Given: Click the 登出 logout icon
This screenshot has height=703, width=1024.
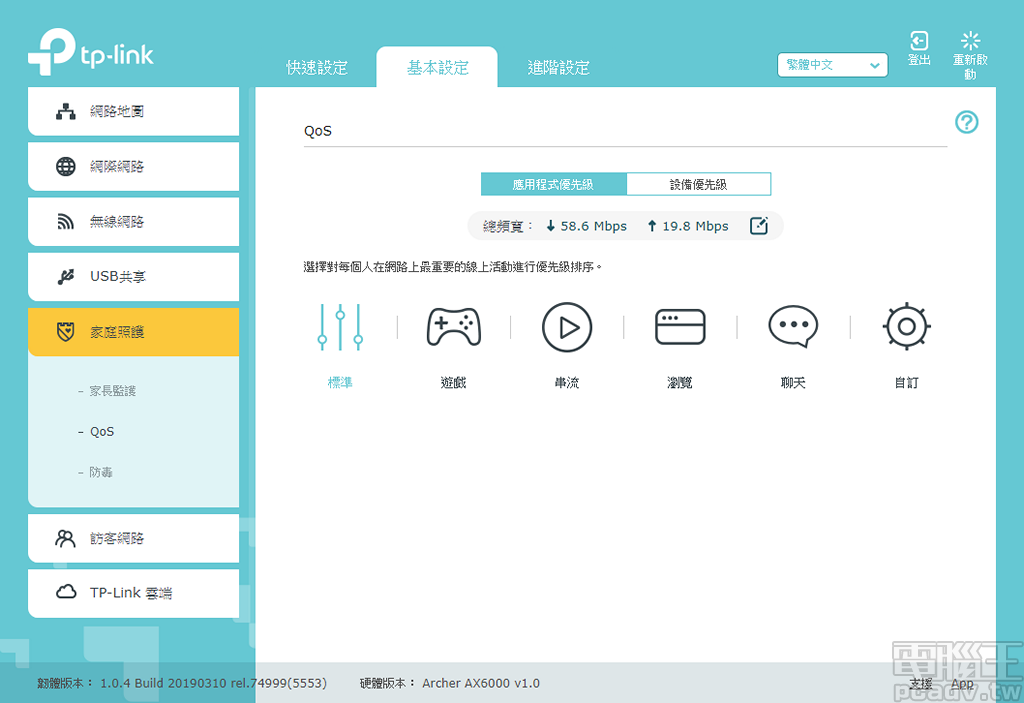Looking at the screenshot, I should (x=919, y=41).
